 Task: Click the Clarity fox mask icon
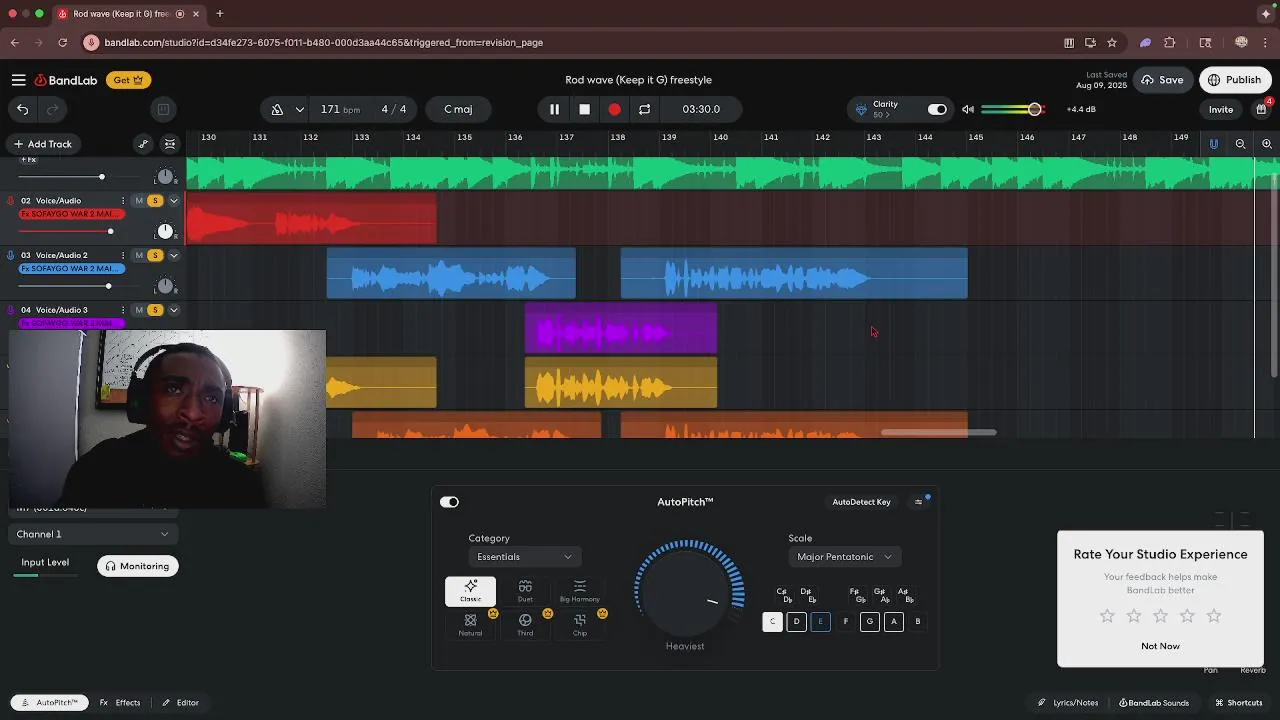point(861,109)
